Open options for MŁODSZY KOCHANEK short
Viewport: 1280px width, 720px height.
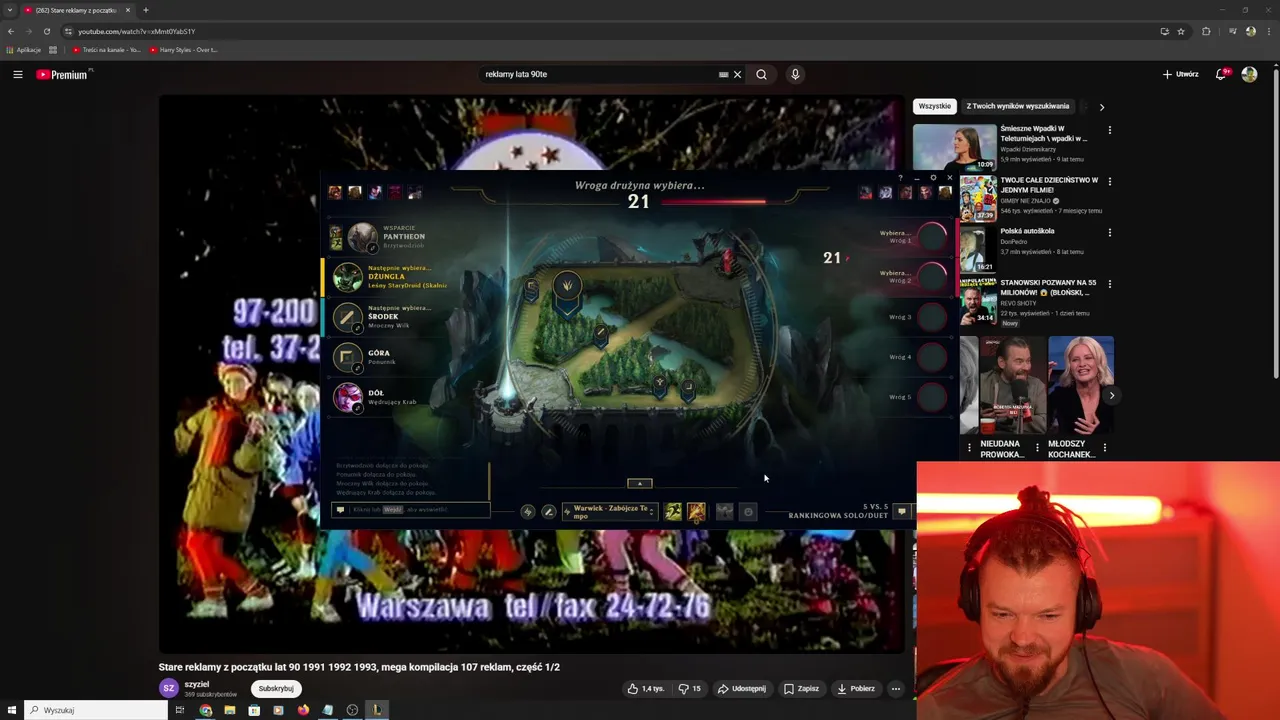[x=1104, y=448]
